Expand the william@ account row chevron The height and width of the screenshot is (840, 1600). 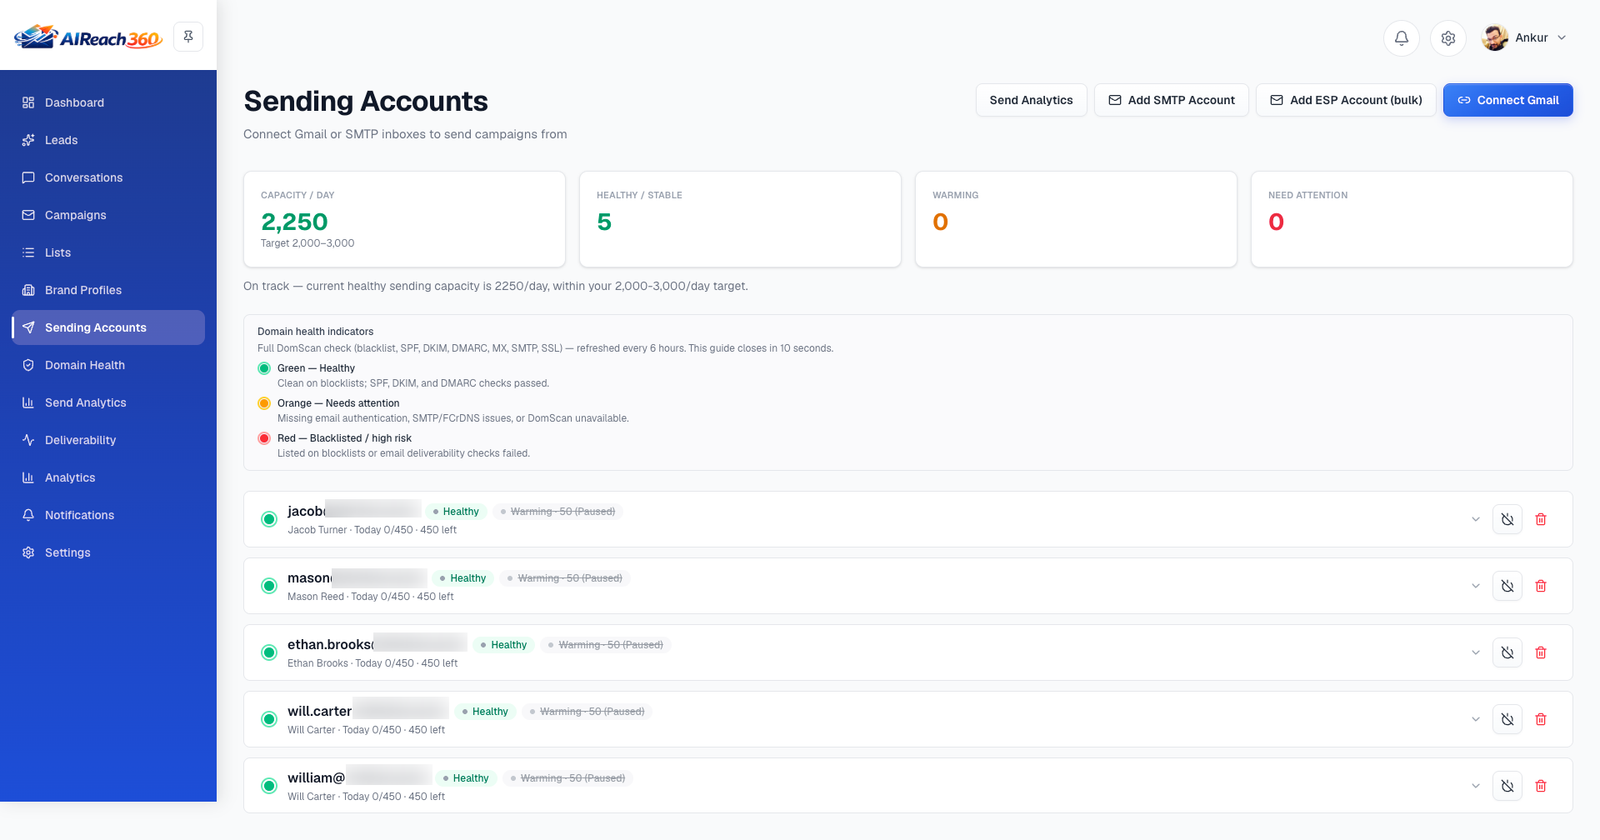[1475, 786]
